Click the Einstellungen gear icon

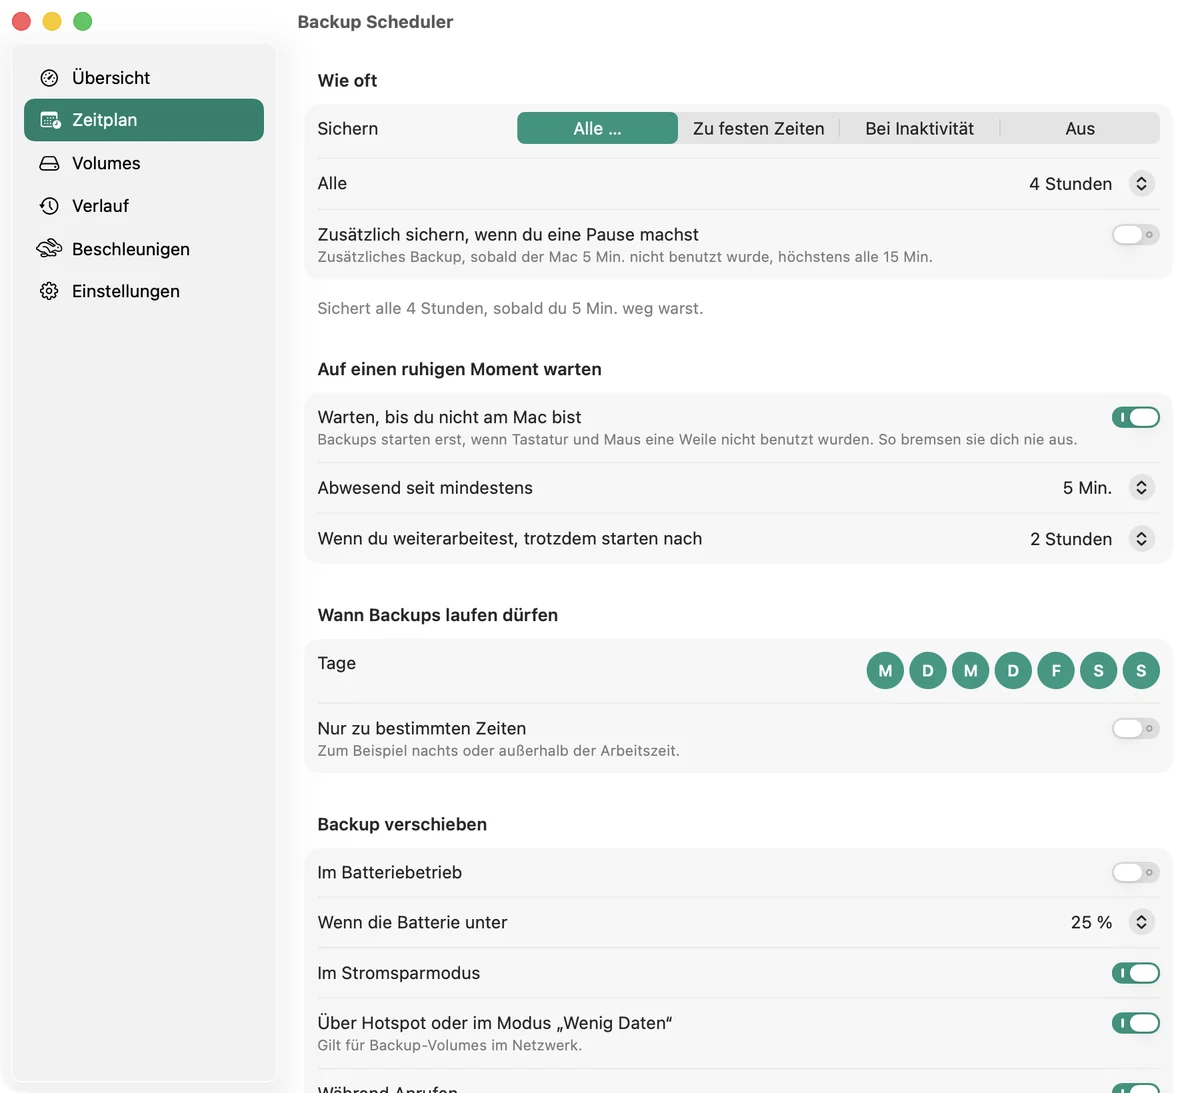[x=49, y=291]
